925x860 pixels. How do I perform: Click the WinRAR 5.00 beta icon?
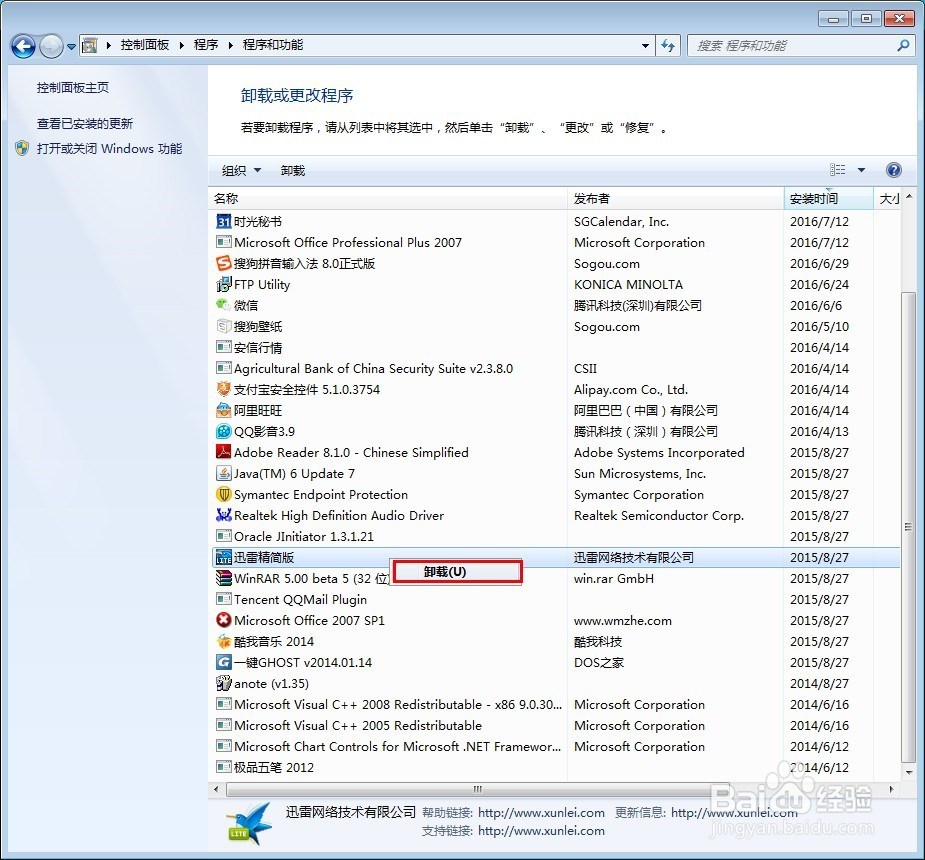point(225,579)
